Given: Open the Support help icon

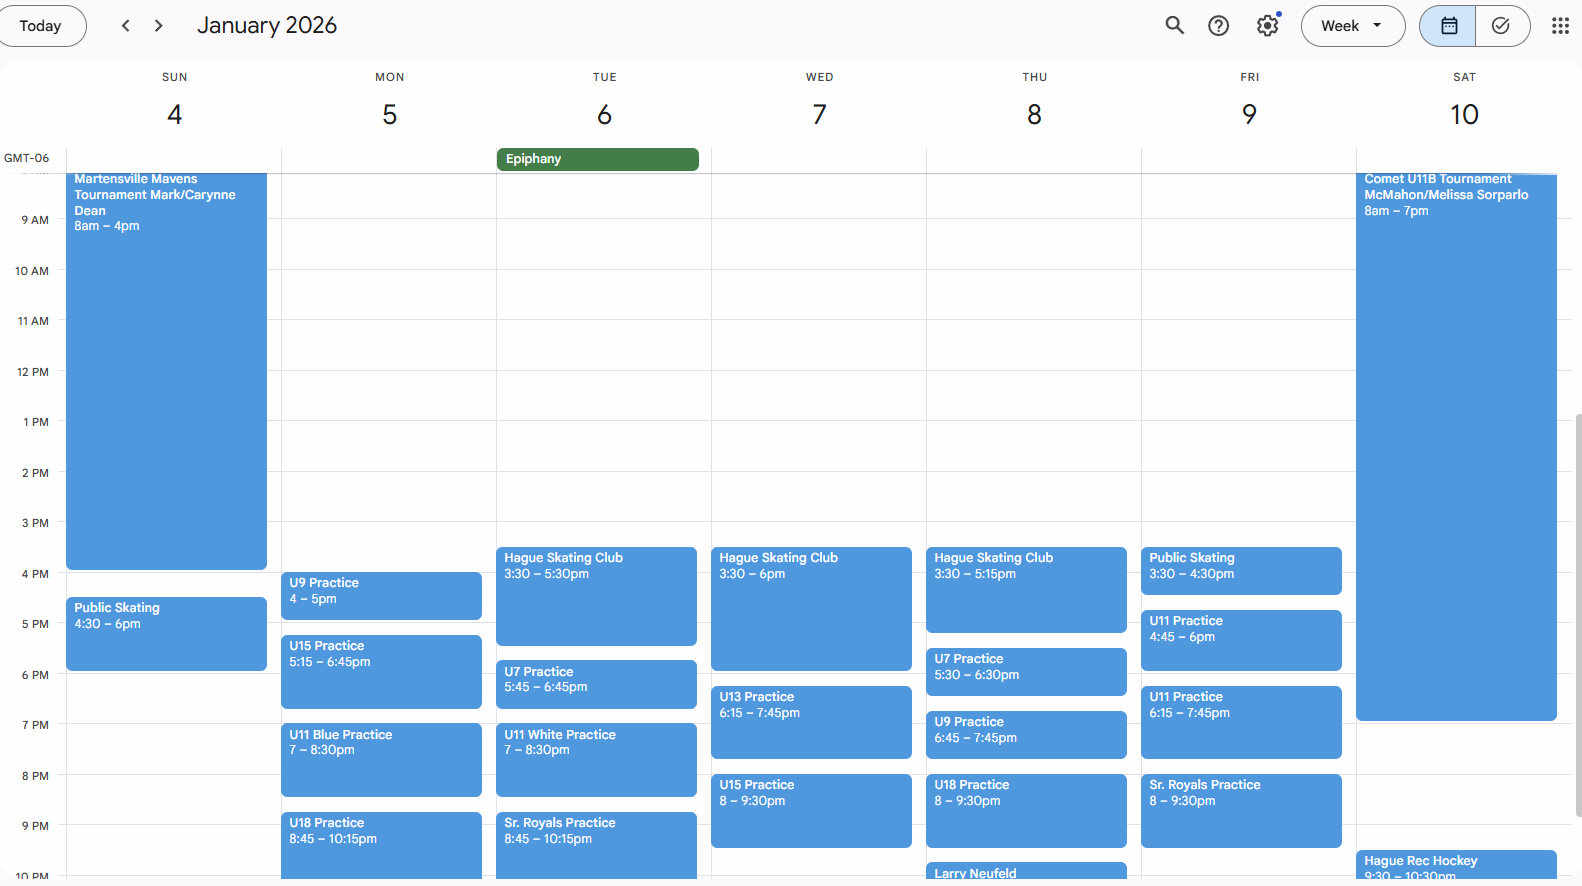Looking at the screenshot, I should pos(1218,26).
